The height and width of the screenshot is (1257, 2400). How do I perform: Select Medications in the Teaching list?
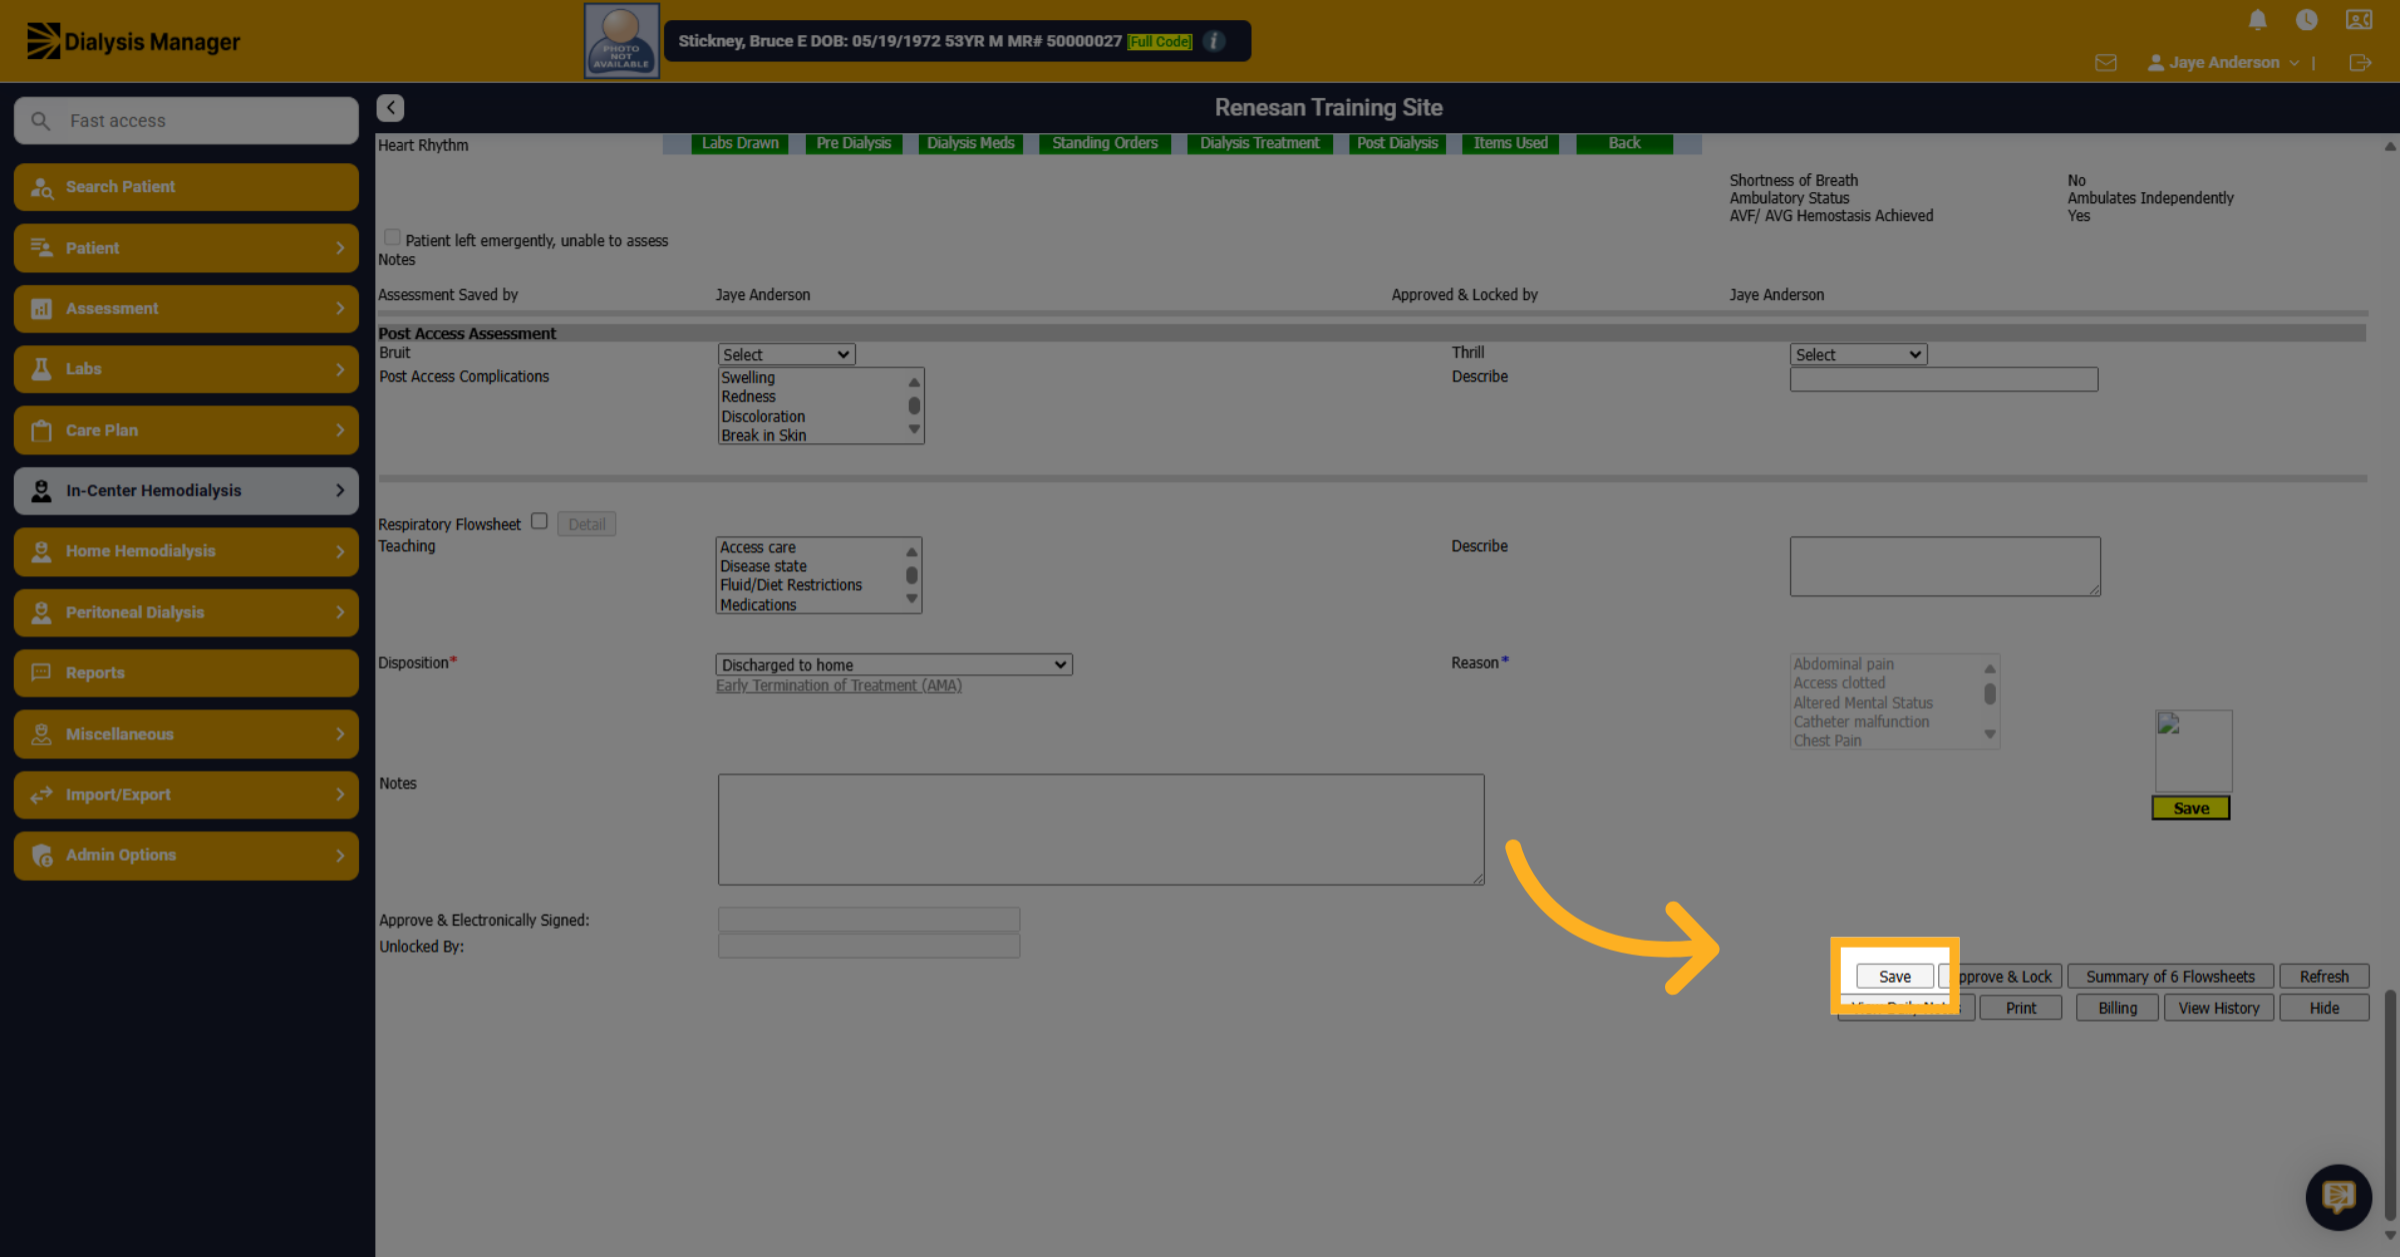[x=758, y=605]
